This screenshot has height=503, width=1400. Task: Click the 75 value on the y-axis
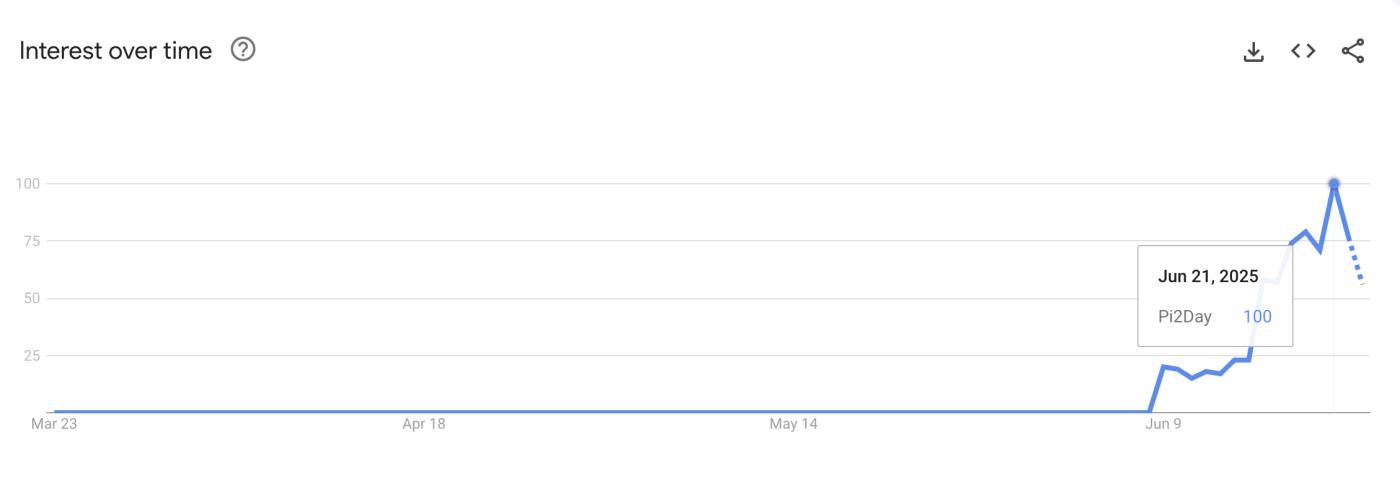(x=31, y=241)
